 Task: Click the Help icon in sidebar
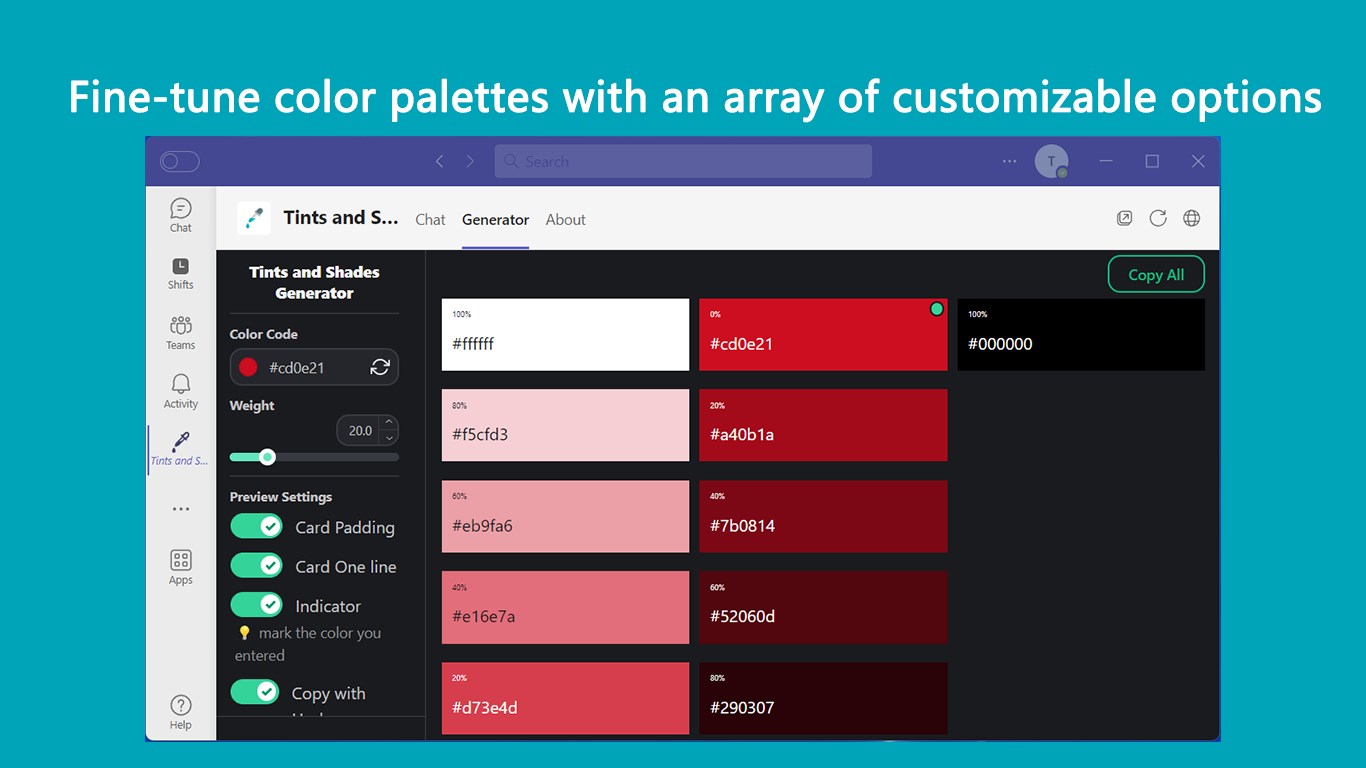pyautogui.click(x=180, y=711)
